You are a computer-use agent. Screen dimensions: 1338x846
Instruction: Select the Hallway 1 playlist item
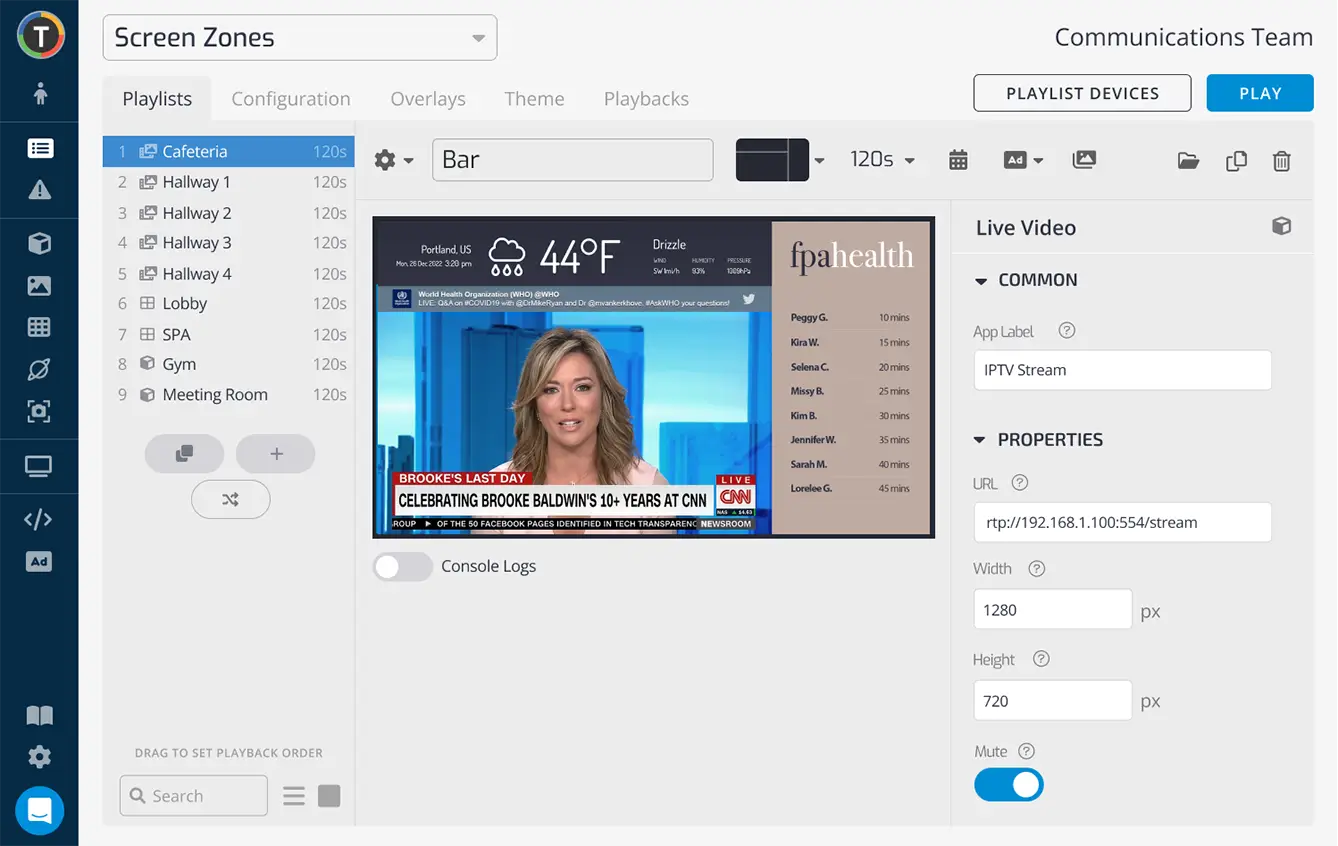(229, 182)
